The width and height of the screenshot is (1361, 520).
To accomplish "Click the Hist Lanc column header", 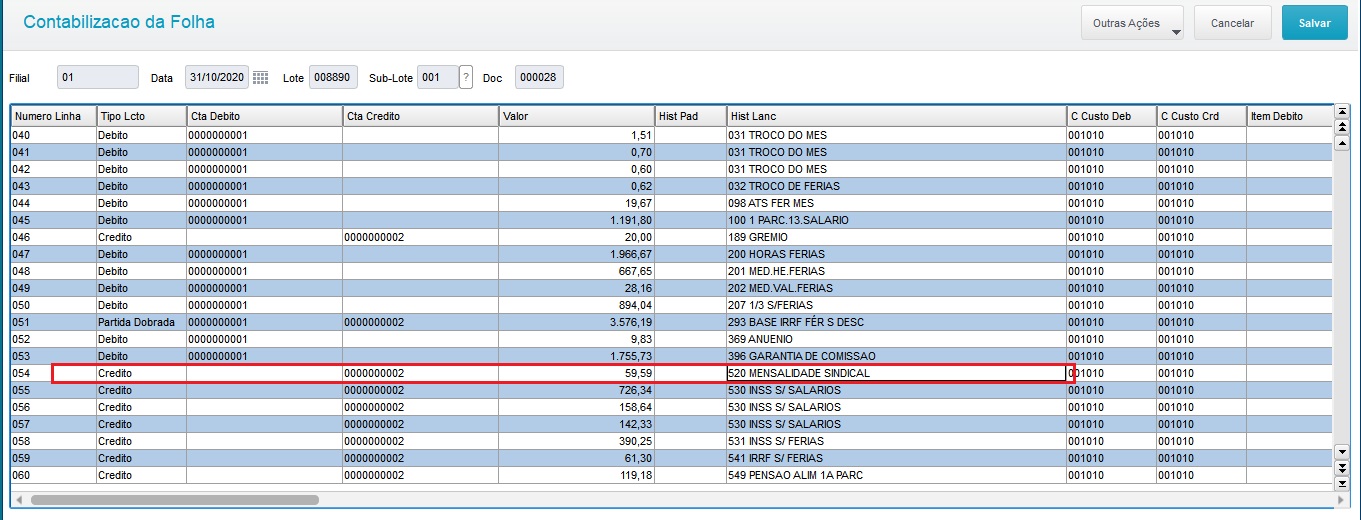I will click(x=897, y=116).
